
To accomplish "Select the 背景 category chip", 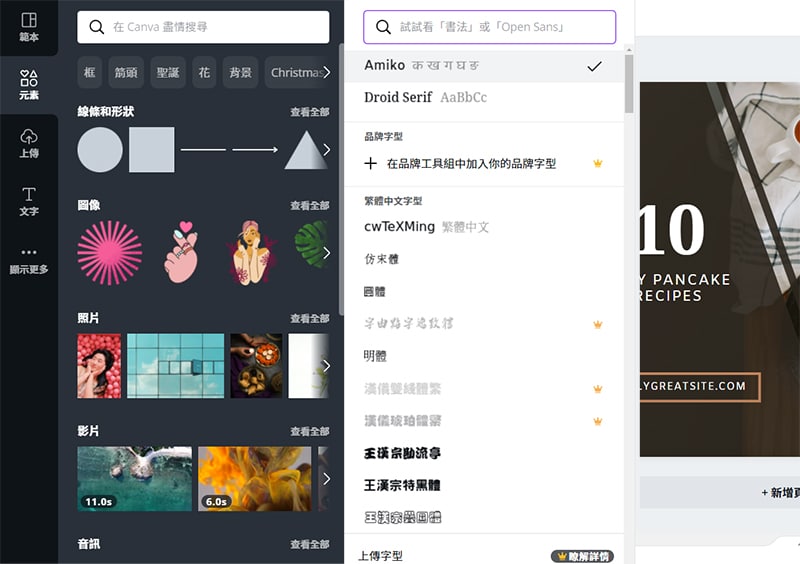I will point(240,72).
